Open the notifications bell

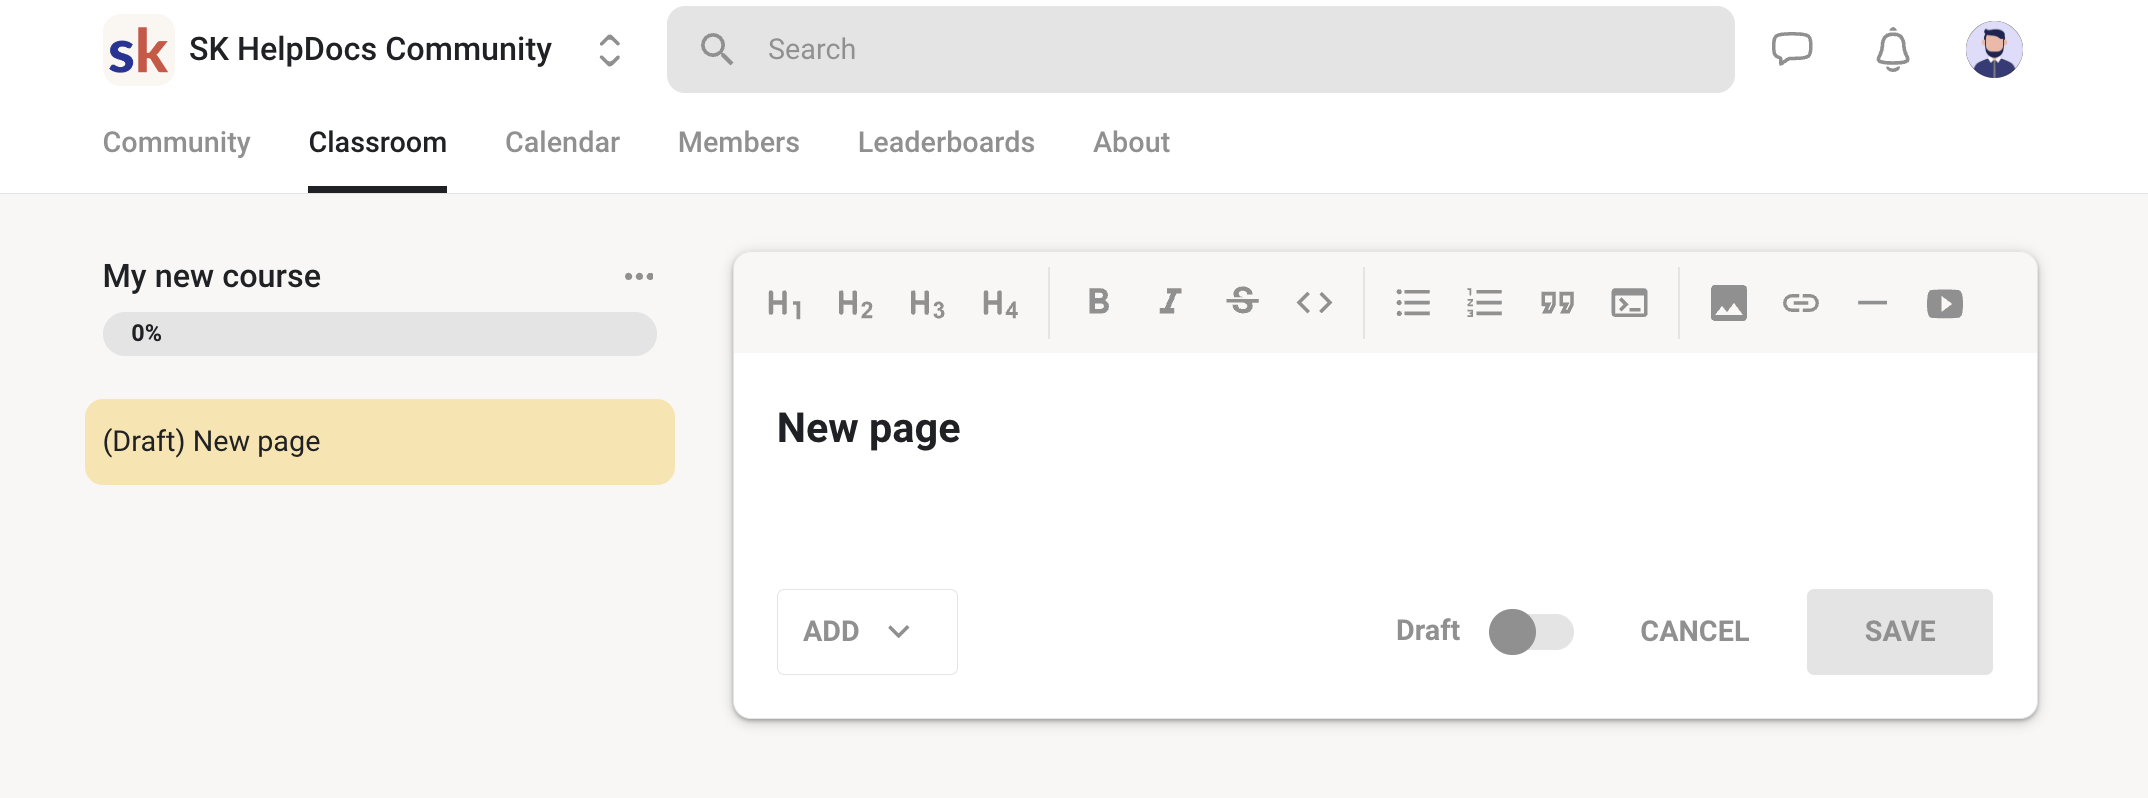click(x=1892, y=49)
